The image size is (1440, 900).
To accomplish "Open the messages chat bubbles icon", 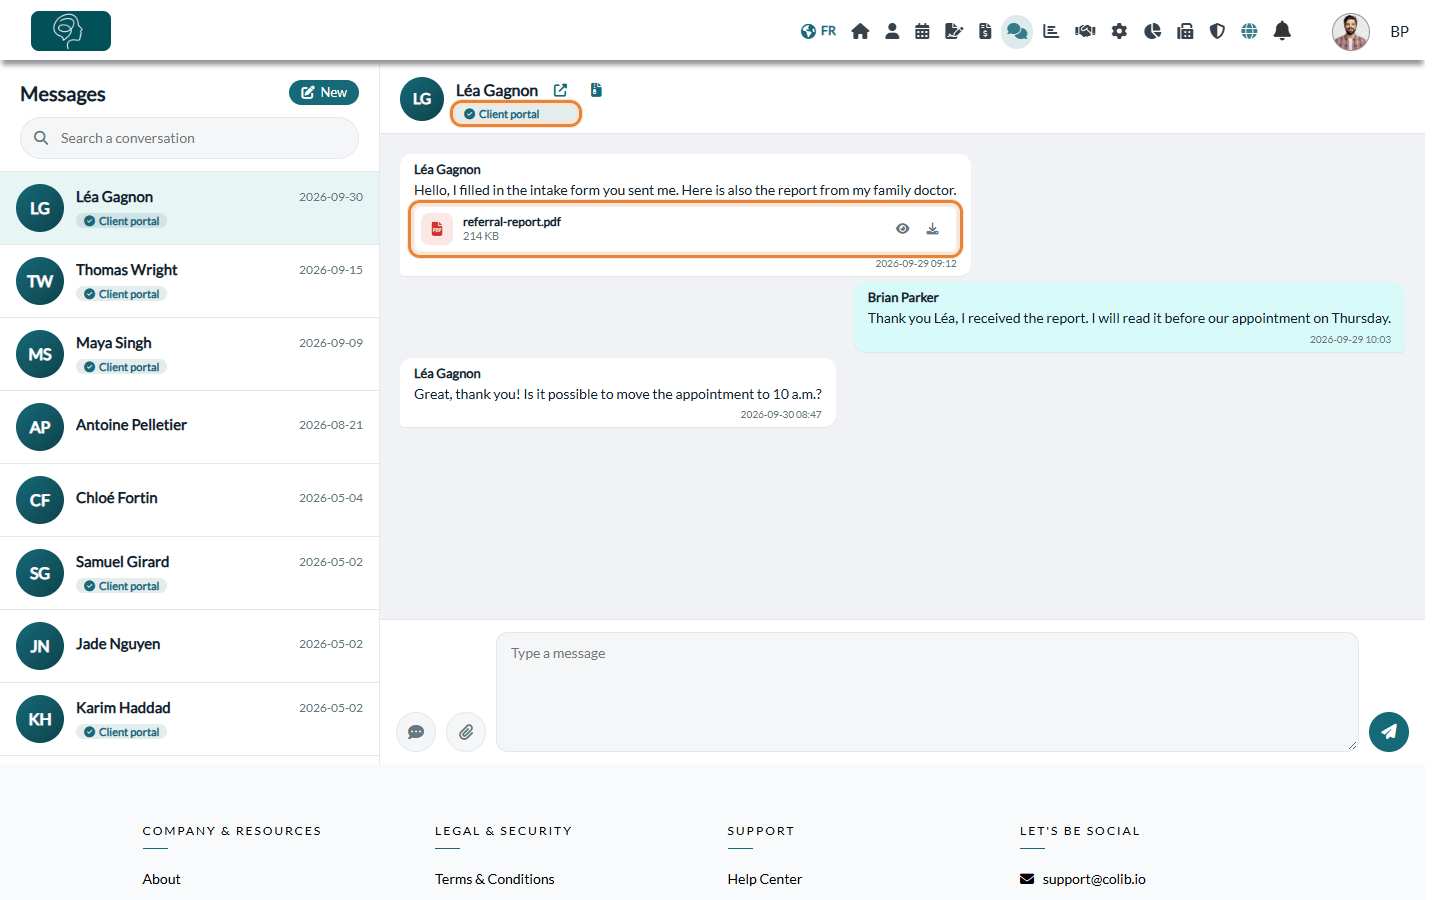I will [x=1017, y=31].
